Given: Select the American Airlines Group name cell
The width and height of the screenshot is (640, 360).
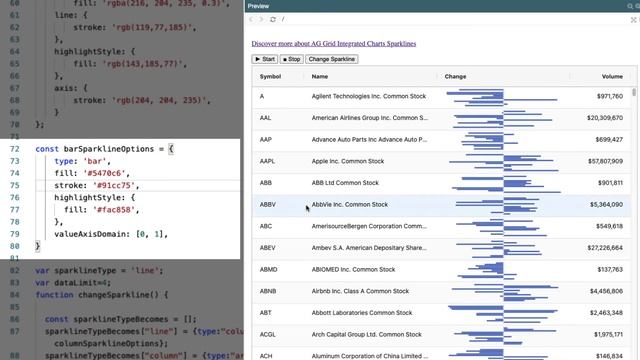Looking at the screenshot, I should coord(370,118).
